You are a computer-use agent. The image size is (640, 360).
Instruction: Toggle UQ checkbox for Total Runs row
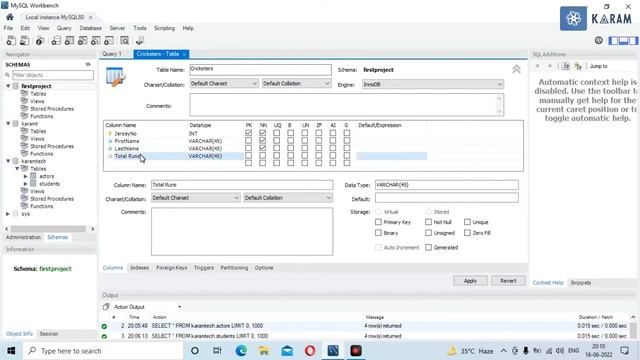[x=276, y=156]
